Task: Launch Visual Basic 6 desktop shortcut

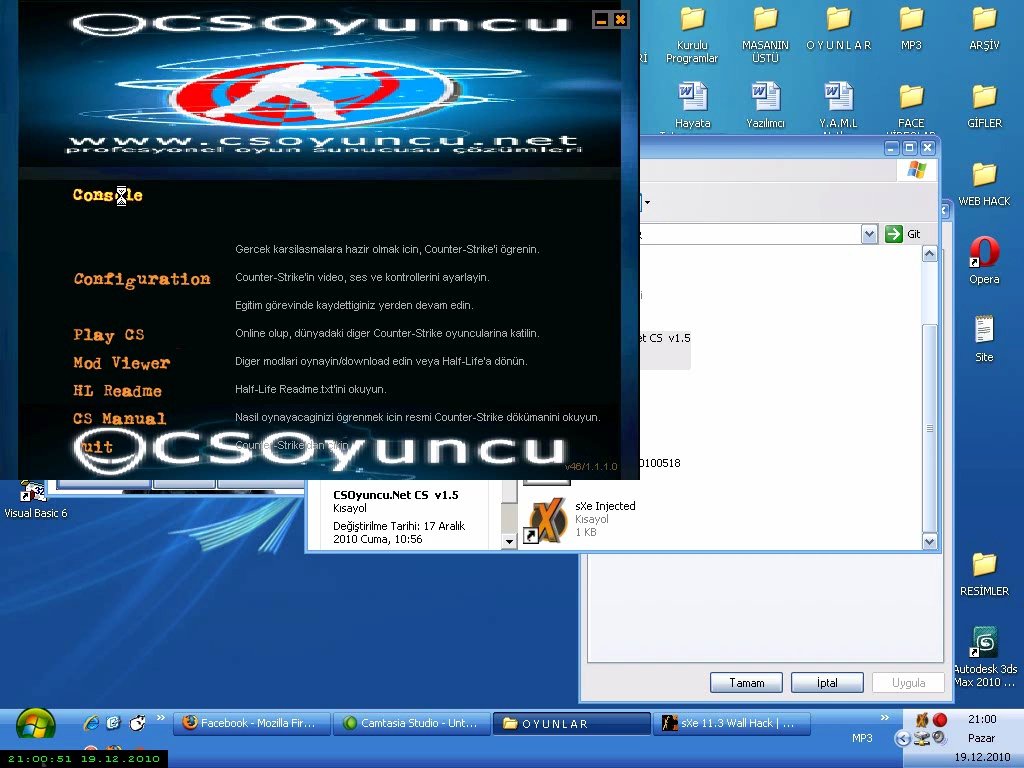Action: tap(35, 499)
